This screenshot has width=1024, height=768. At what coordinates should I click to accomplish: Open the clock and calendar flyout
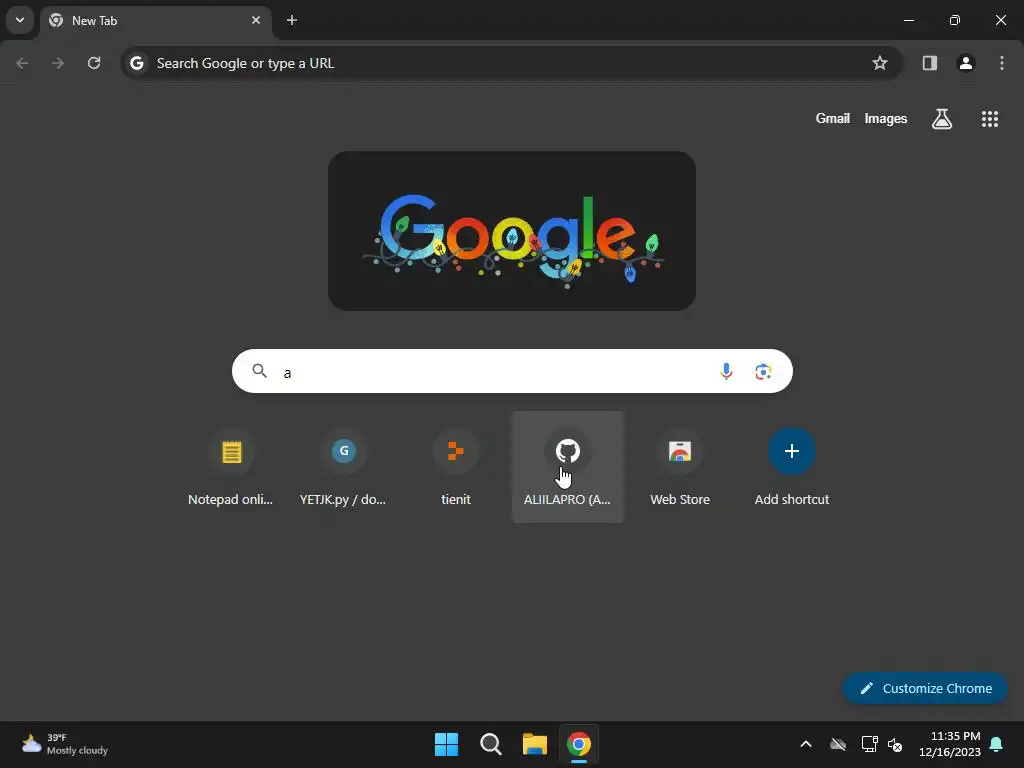click(x=950, y=744)
